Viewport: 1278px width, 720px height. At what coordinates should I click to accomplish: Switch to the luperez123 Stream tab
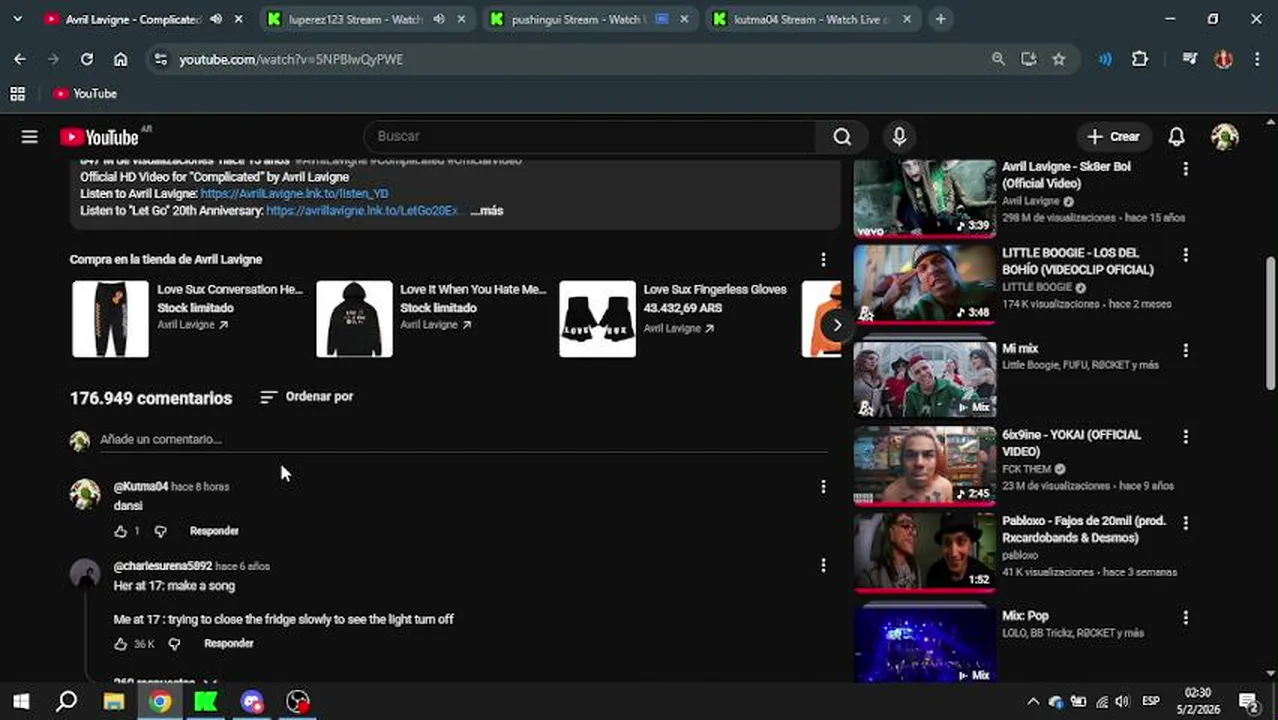(366, 19)
